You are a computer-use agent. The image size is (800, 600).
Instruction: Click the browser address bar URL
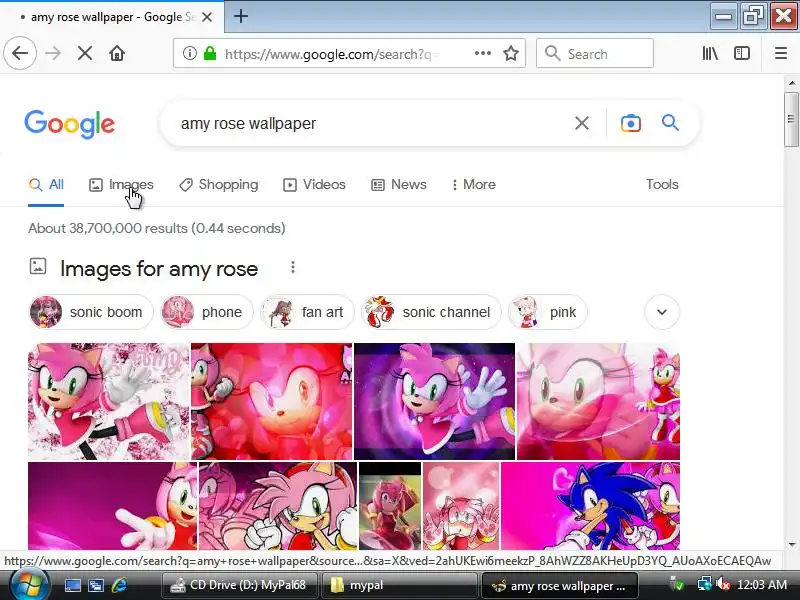click(332, 54)
